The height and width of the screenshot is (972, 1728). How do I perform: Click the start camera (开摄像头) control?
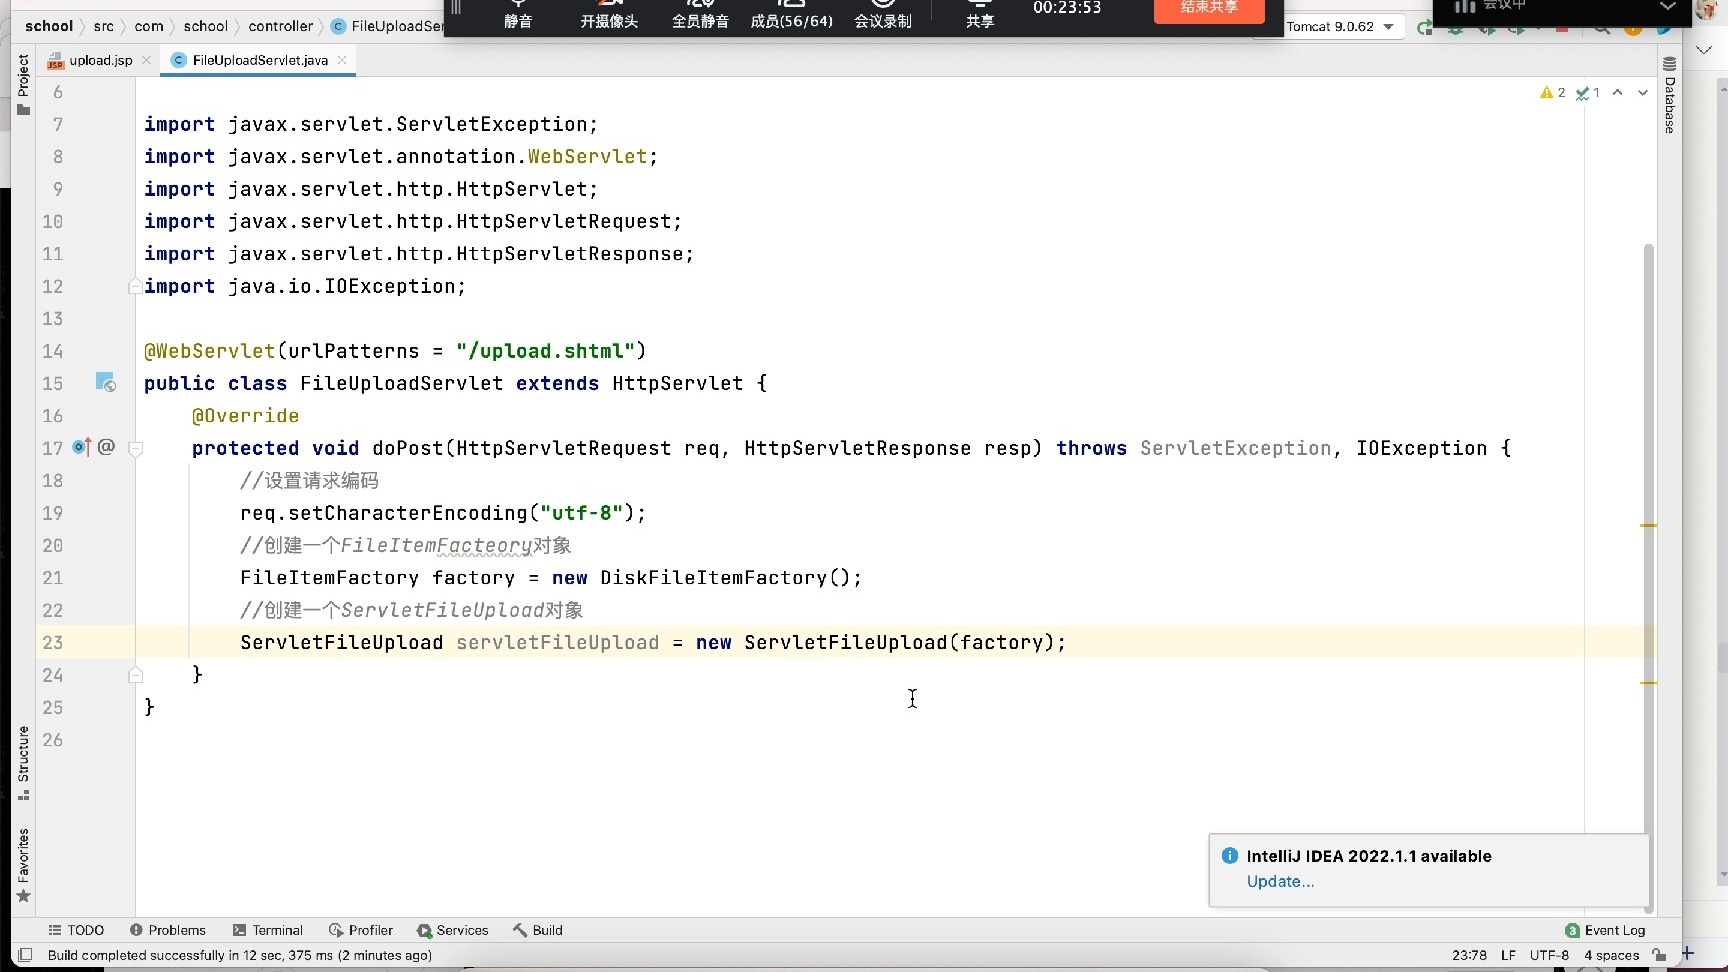(609, 15)
